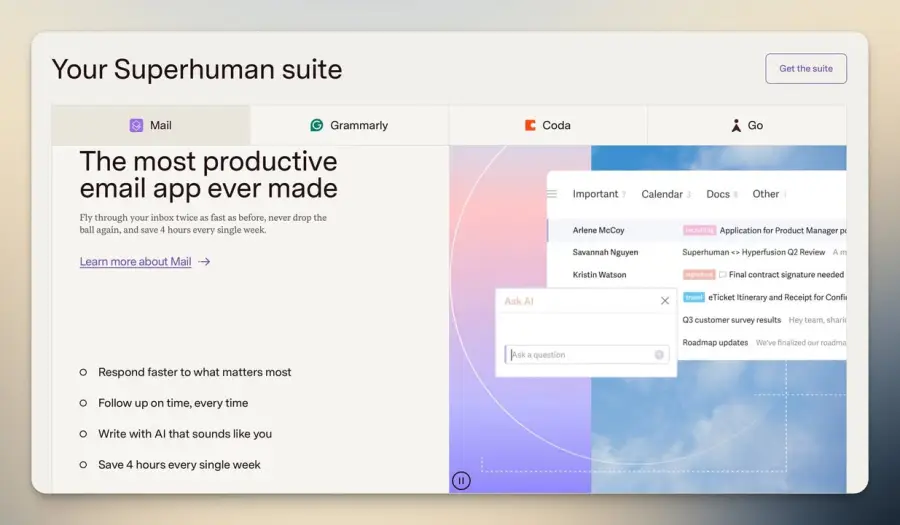Click the eTicket Itinerary and Receipt email
The image size is (900, 525).
pos(777,297)
